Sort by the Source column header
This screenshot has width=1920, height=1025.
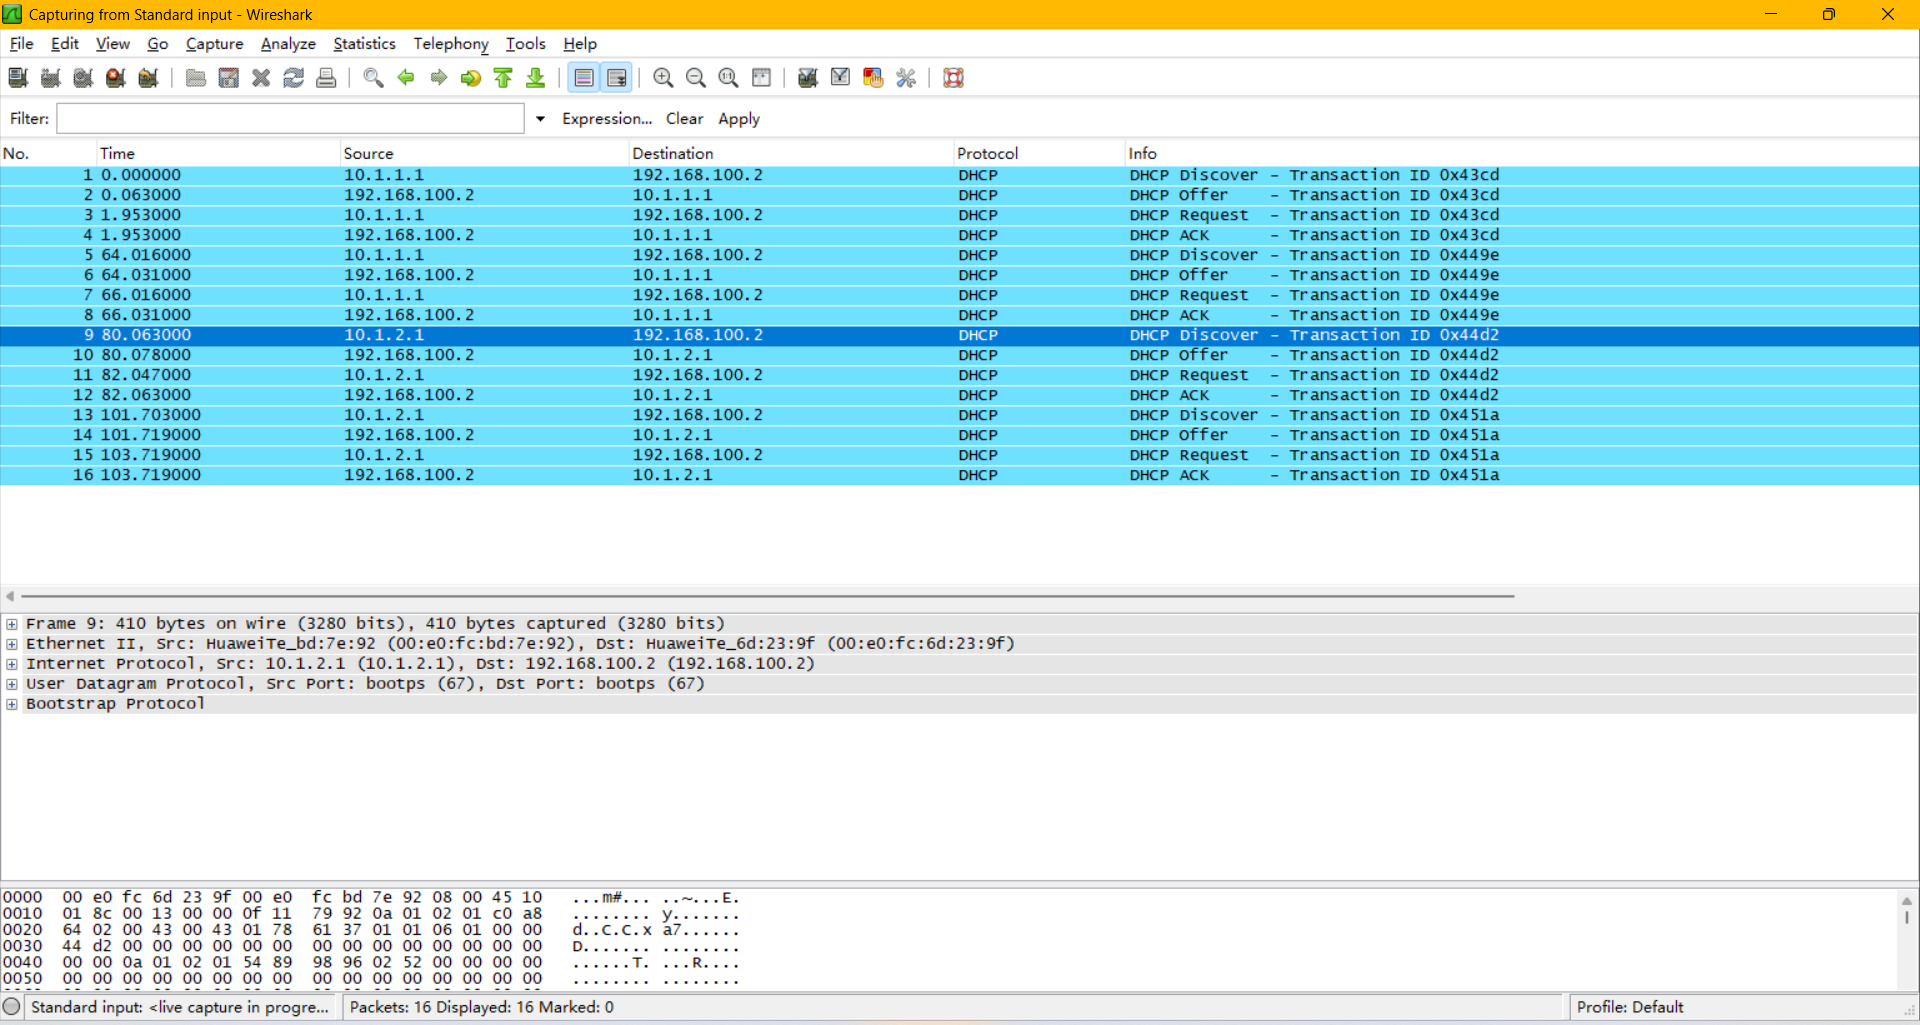pyautogui.click(x=484, y=153)
